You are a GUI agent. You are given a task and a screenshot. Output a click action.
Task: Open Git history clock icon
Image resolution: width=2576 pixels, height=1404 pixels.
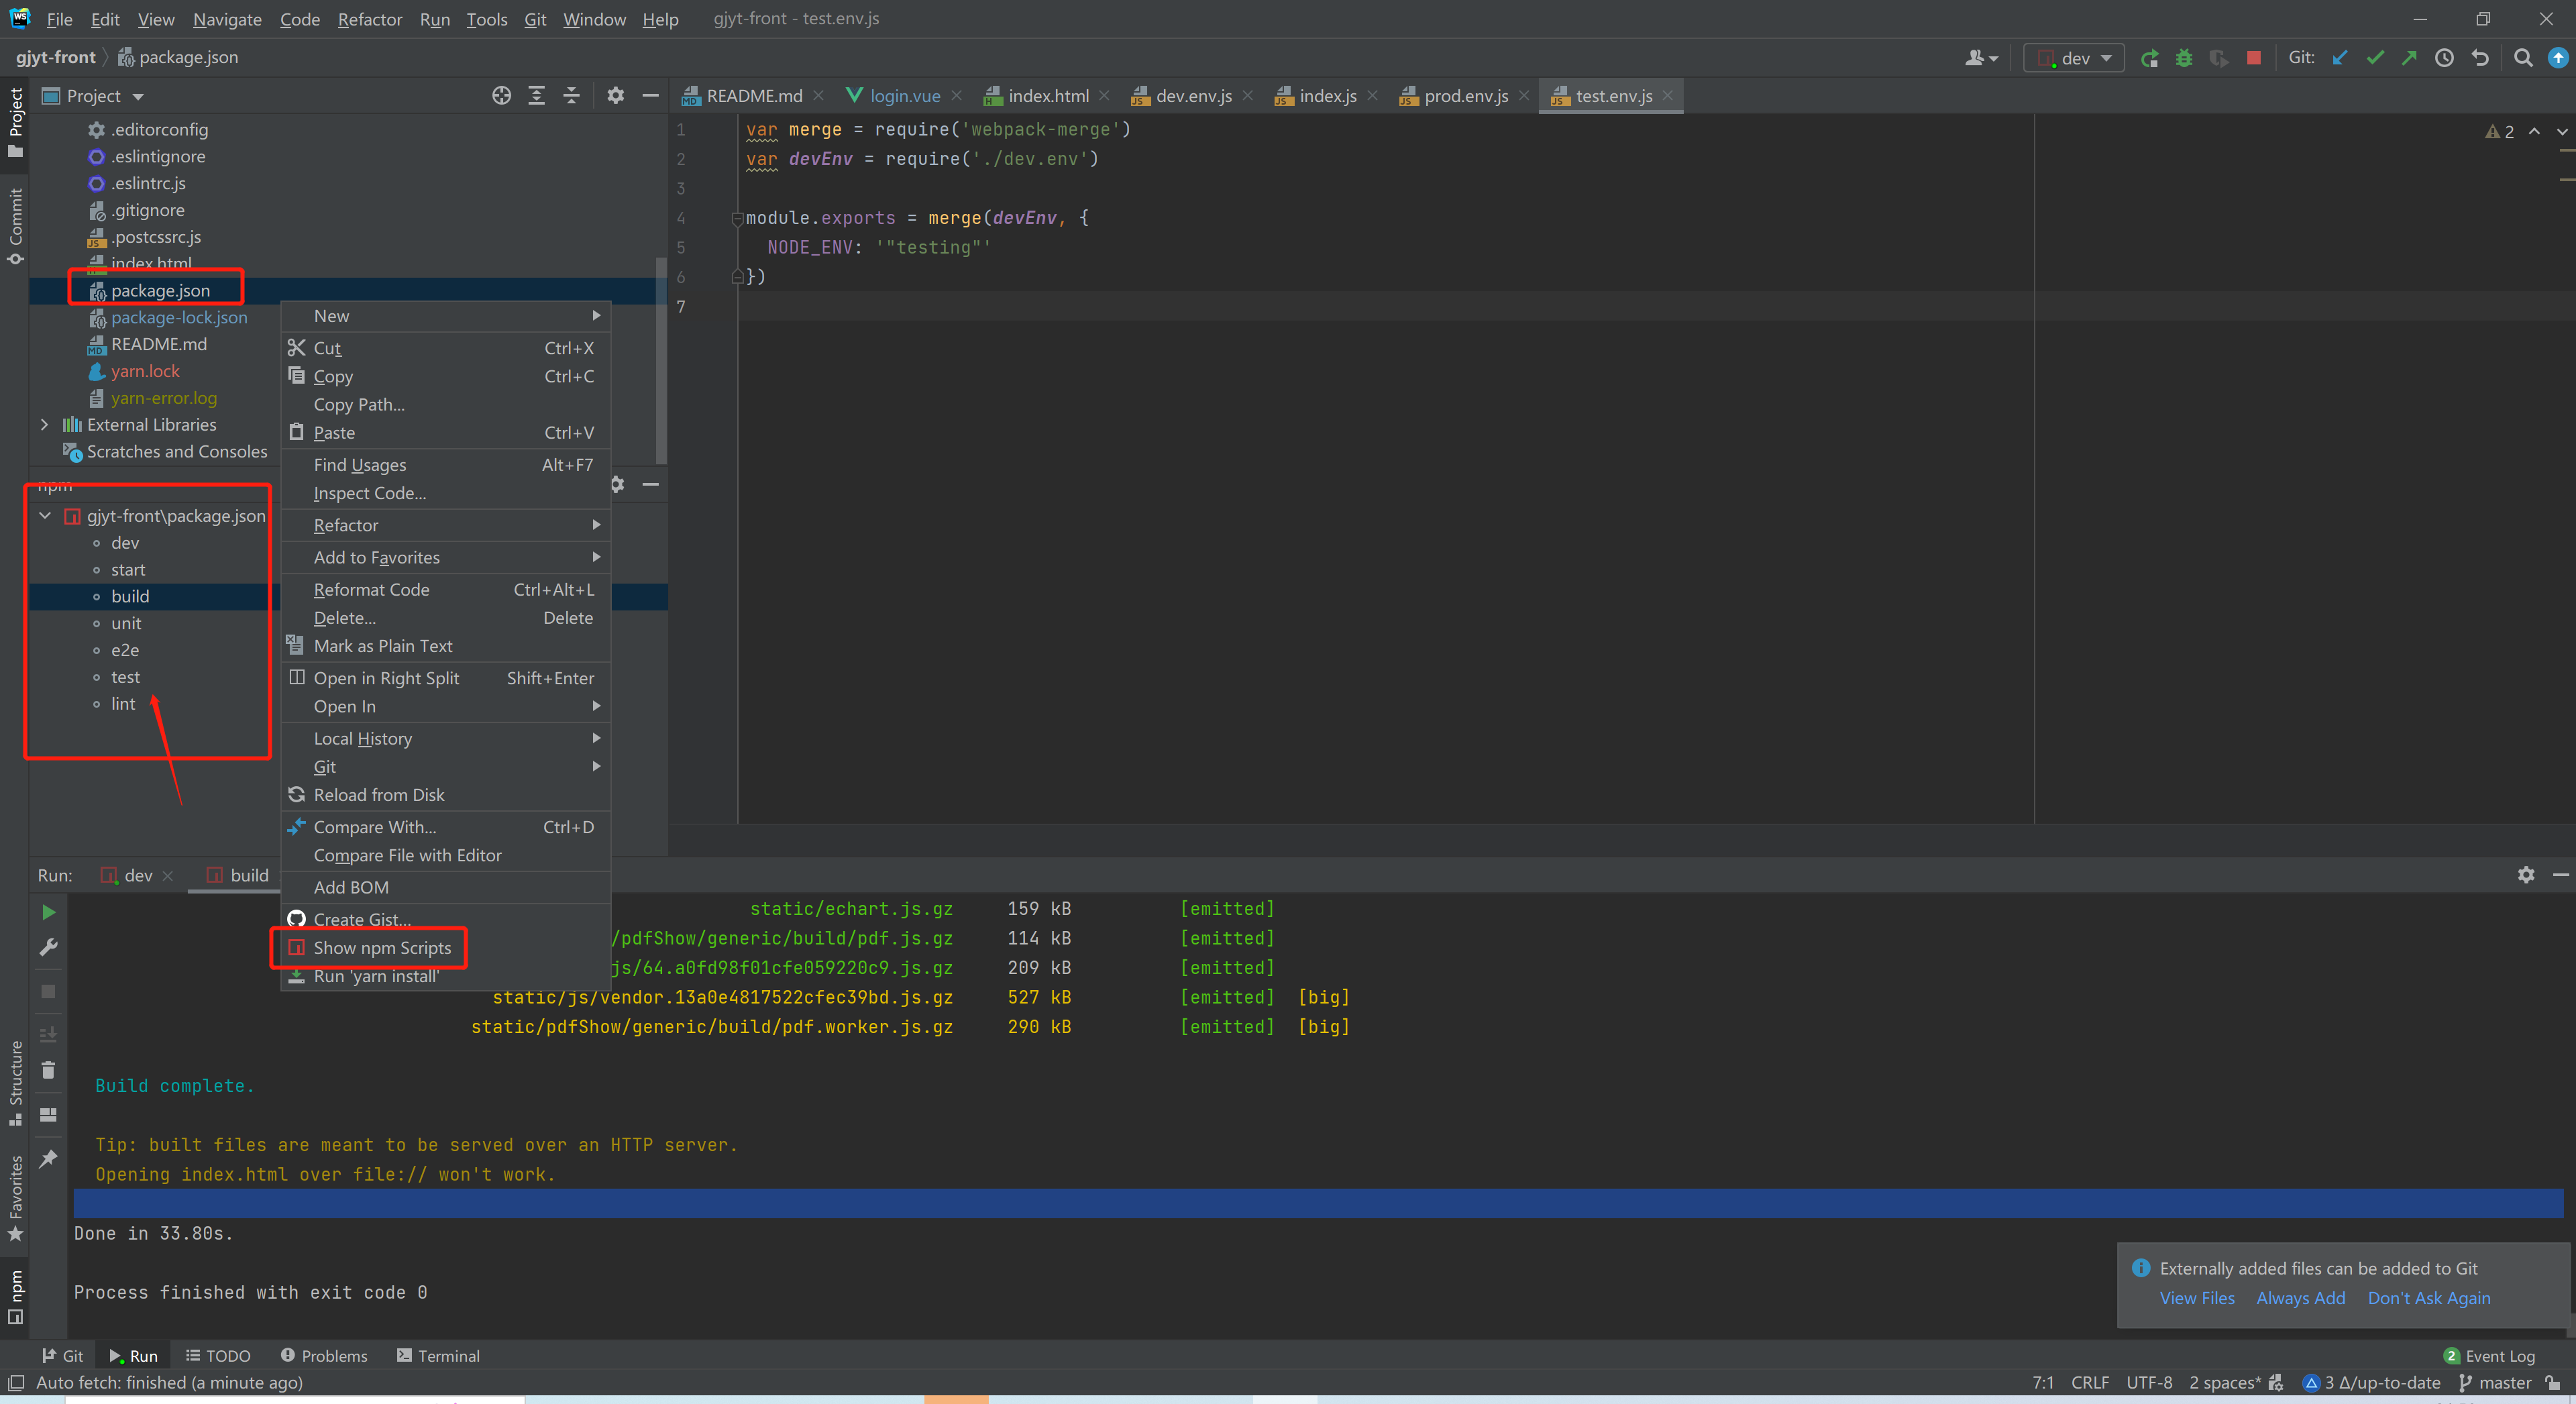point(2444,58)
